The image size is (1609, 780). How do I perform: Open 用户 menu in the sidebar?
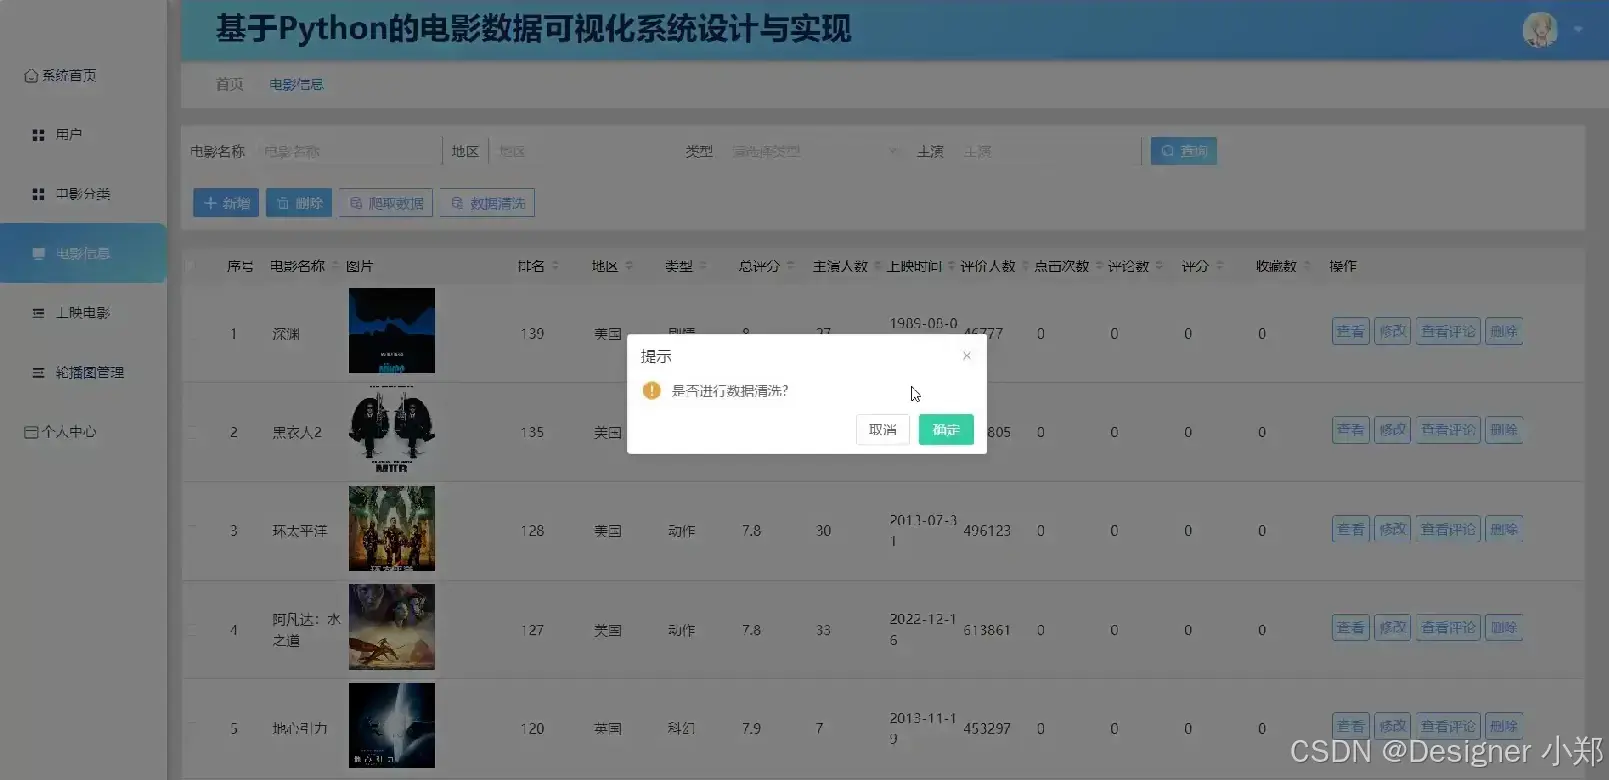(57, 134)
